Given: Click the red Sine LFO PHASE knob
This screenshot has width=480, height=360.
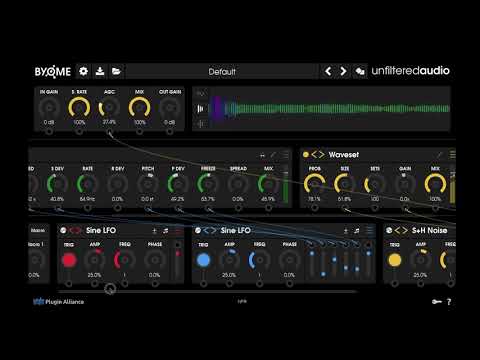Looking at the screenshot, I should point(155,260).
